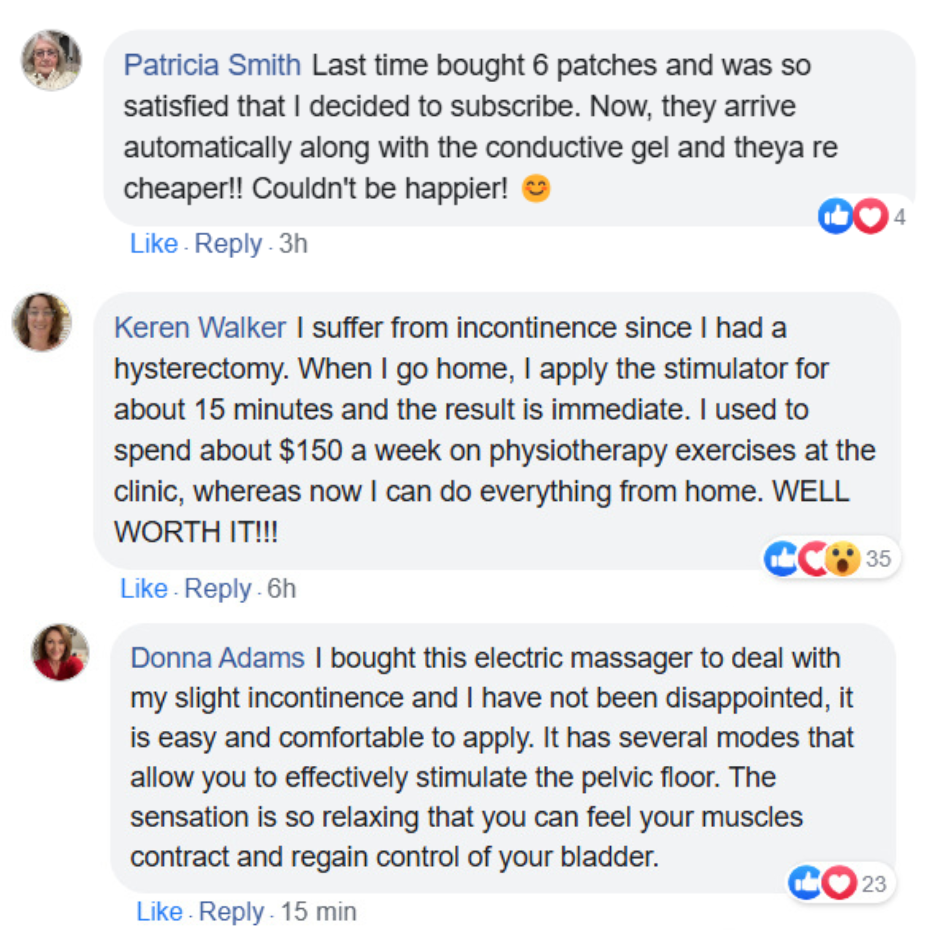This screenshot has height=945, width=945.
Task: Click the thumbs-up reaction on Keren Walker's comment
Action: coord(780,559)
